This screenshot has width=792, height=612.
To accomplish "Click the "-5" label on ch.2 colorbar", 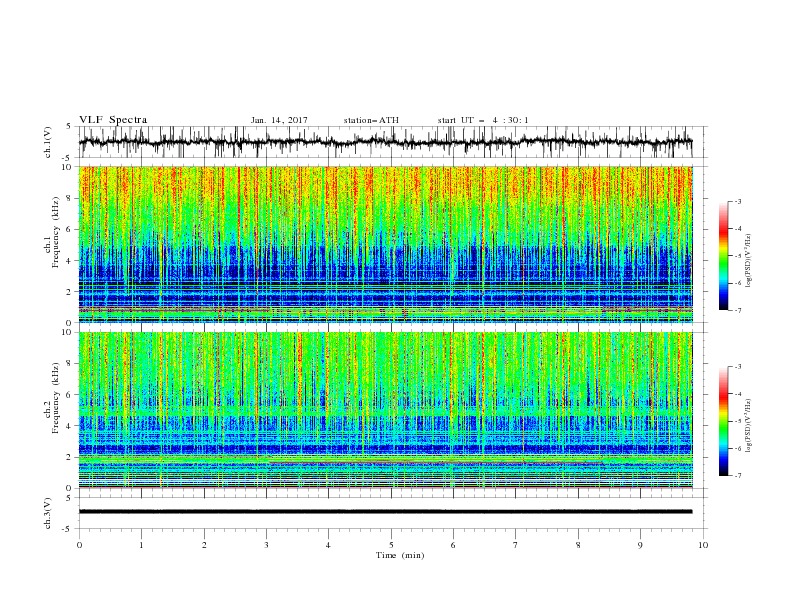I will pos(737,421).
